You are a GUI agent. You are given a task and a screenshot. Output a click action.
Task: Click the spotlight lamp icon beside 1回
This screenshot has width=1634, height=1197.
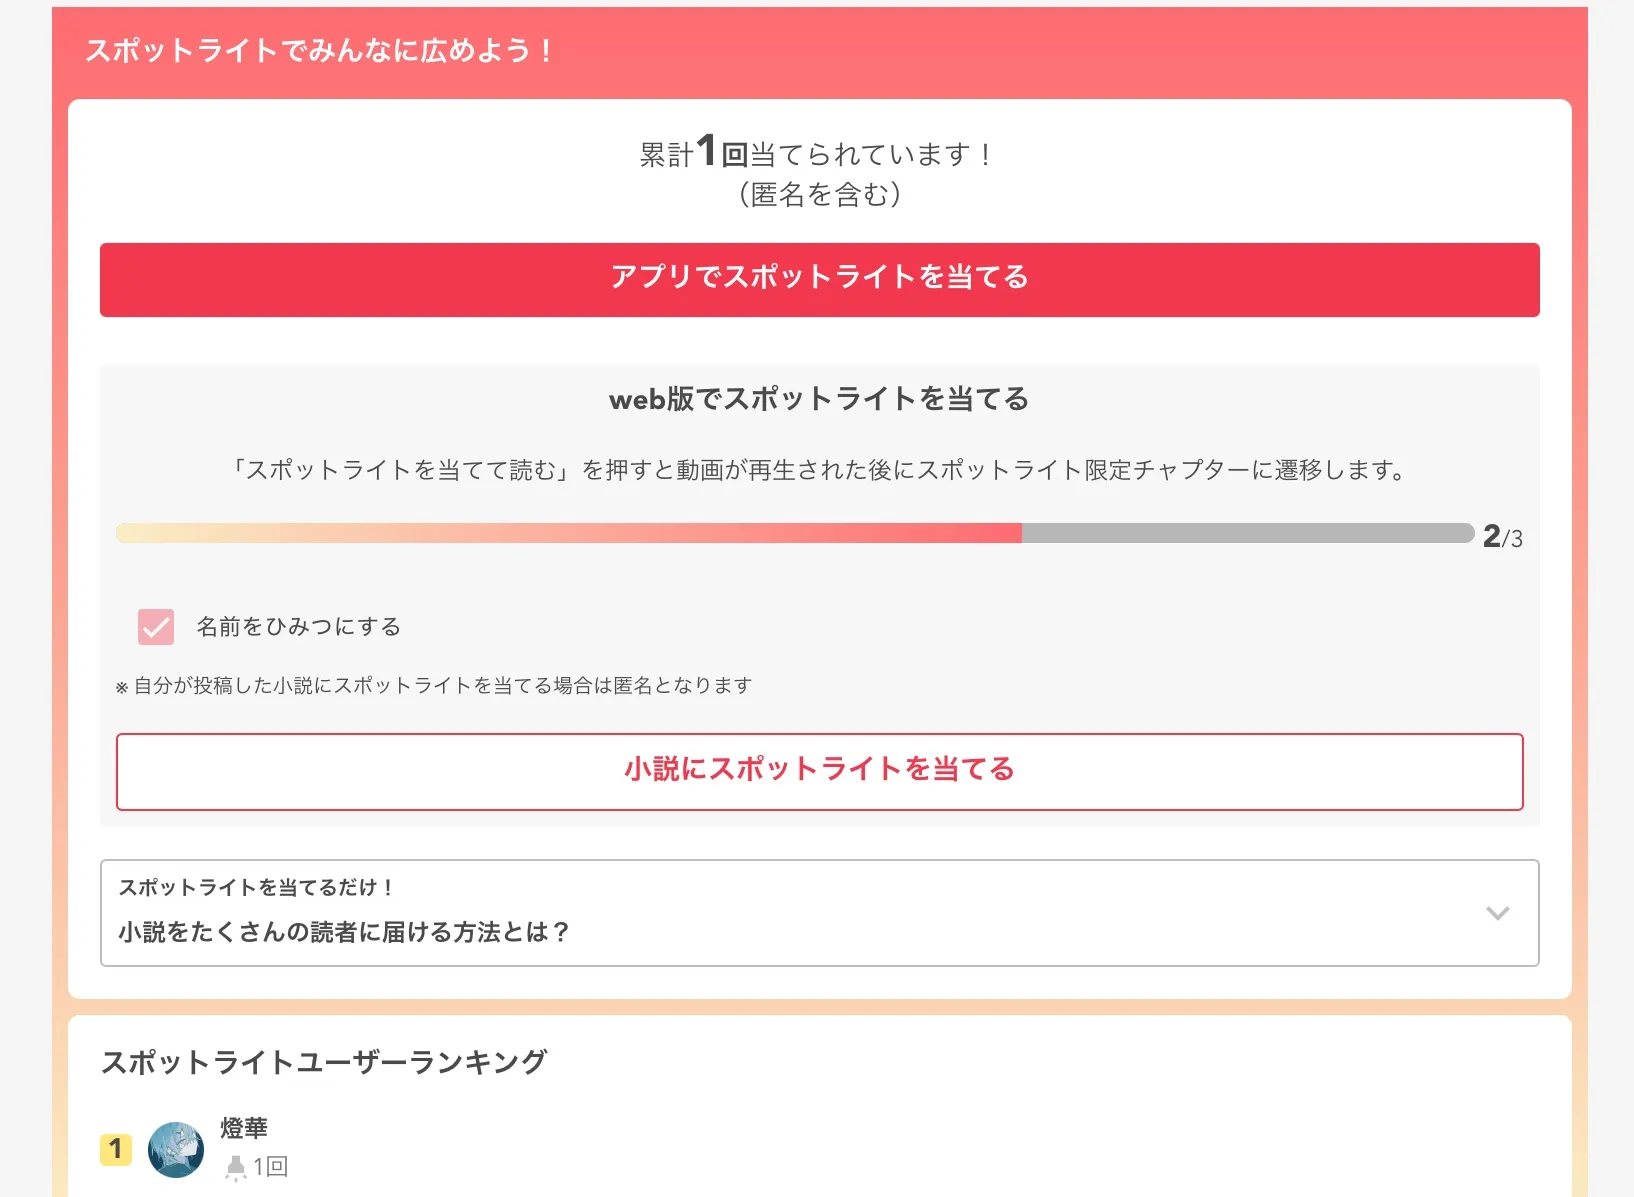tap(236, 1167)
